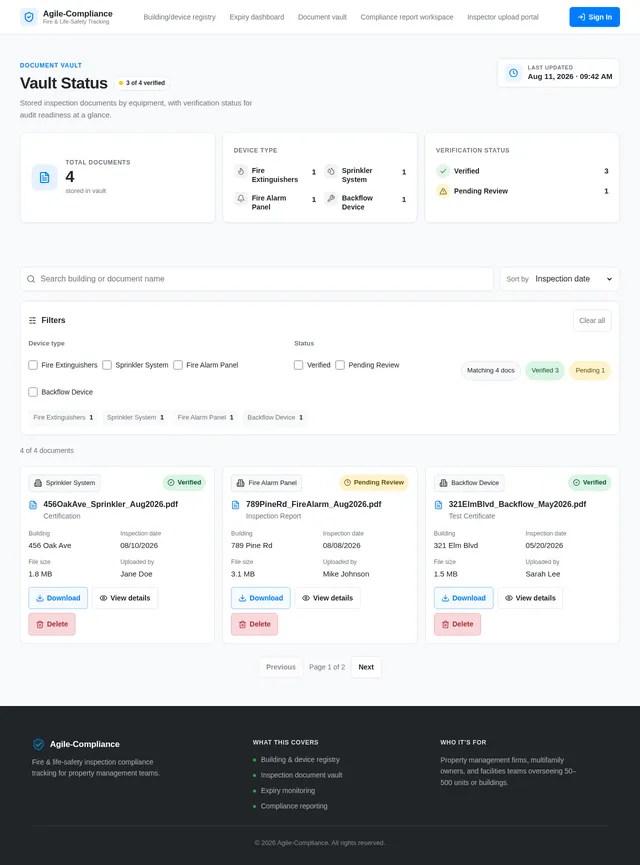Screen dimensions: 640x865
Task: Click the Matching 4 docs chip
Action: pyautogui.click(x=490, y=371)
